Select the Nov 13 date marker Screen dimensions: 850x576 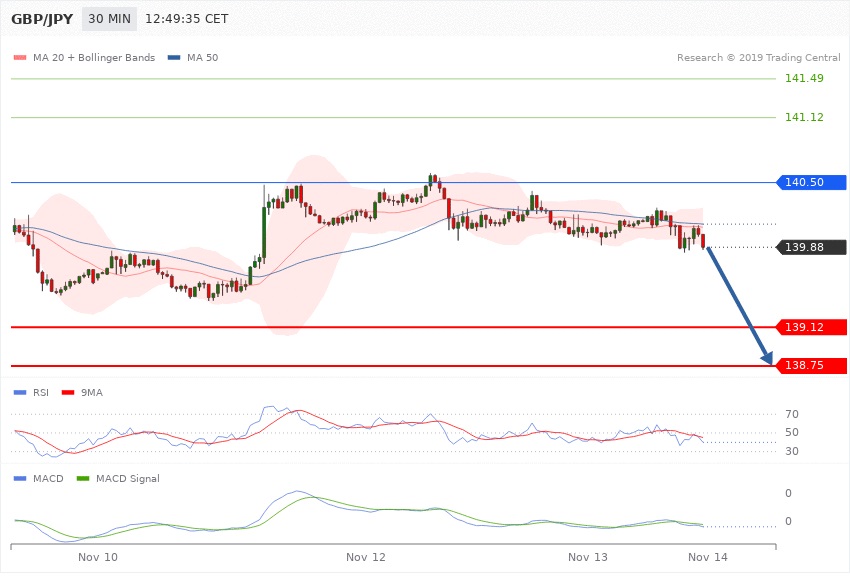pos(587,555)
